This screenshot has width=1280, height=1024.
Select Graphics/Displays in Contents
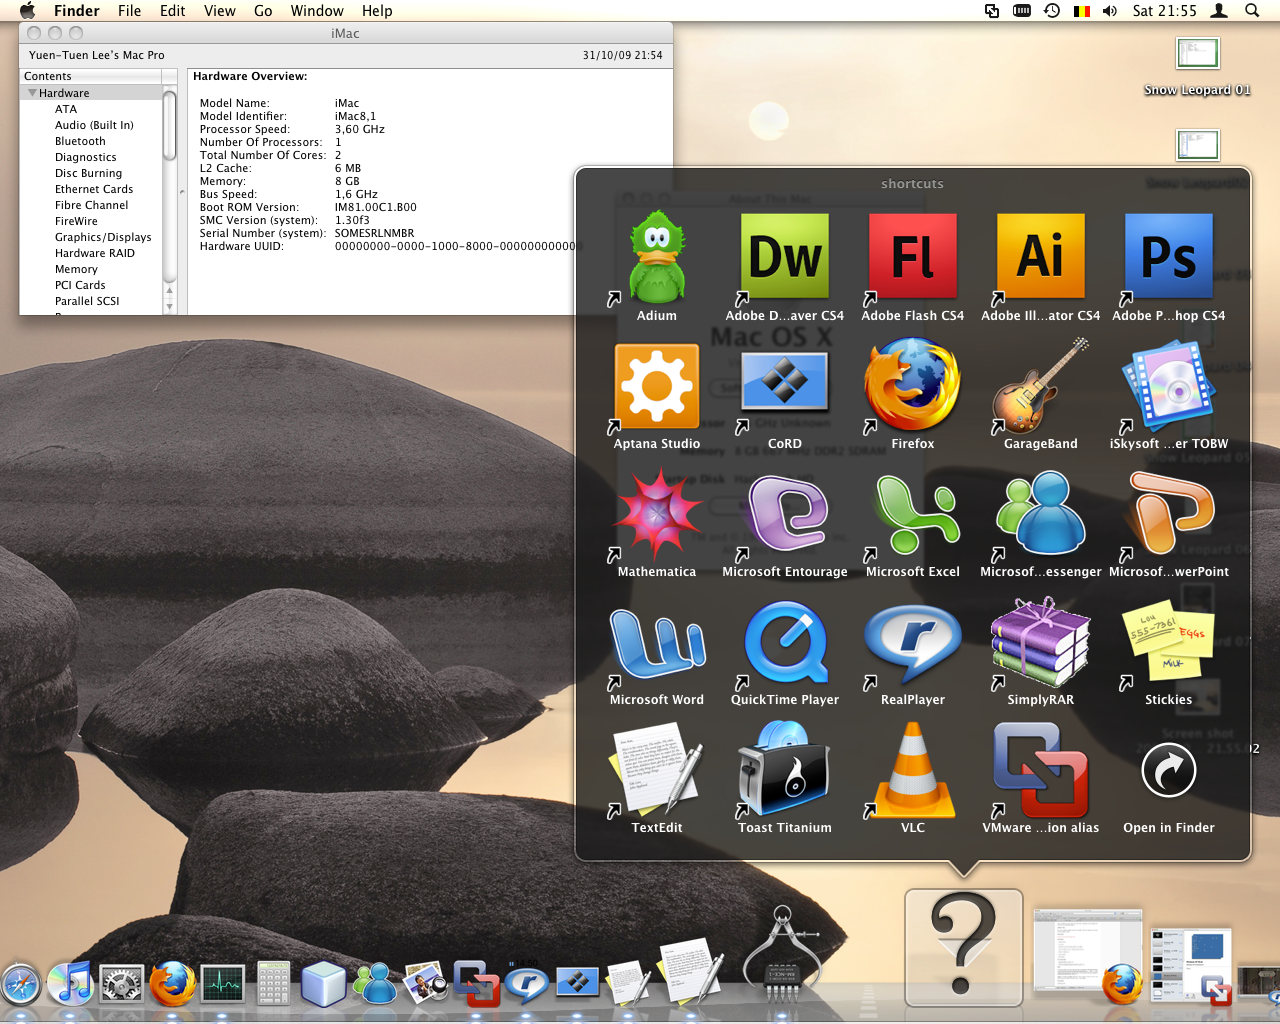point(103,237)
